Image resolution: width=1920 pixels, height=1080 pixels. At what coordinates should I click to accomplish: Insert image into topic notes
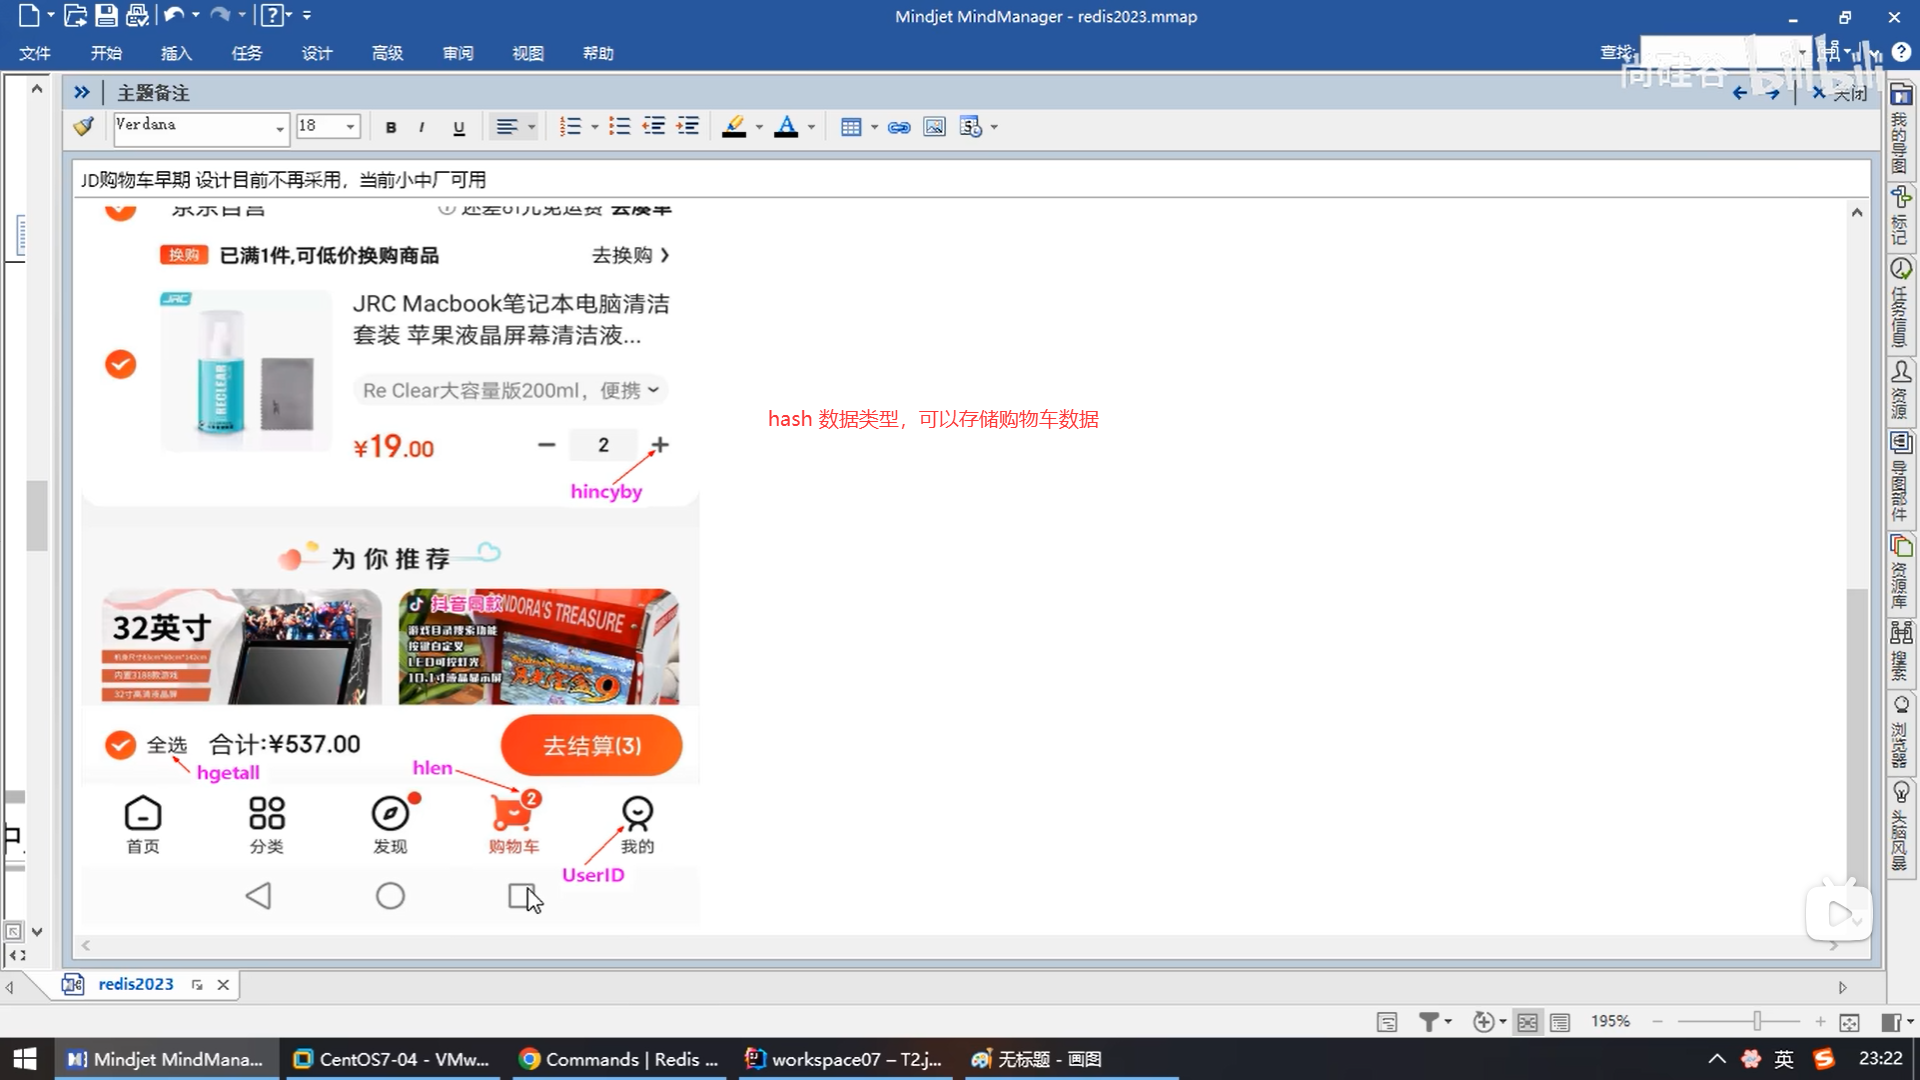[934, 127]
